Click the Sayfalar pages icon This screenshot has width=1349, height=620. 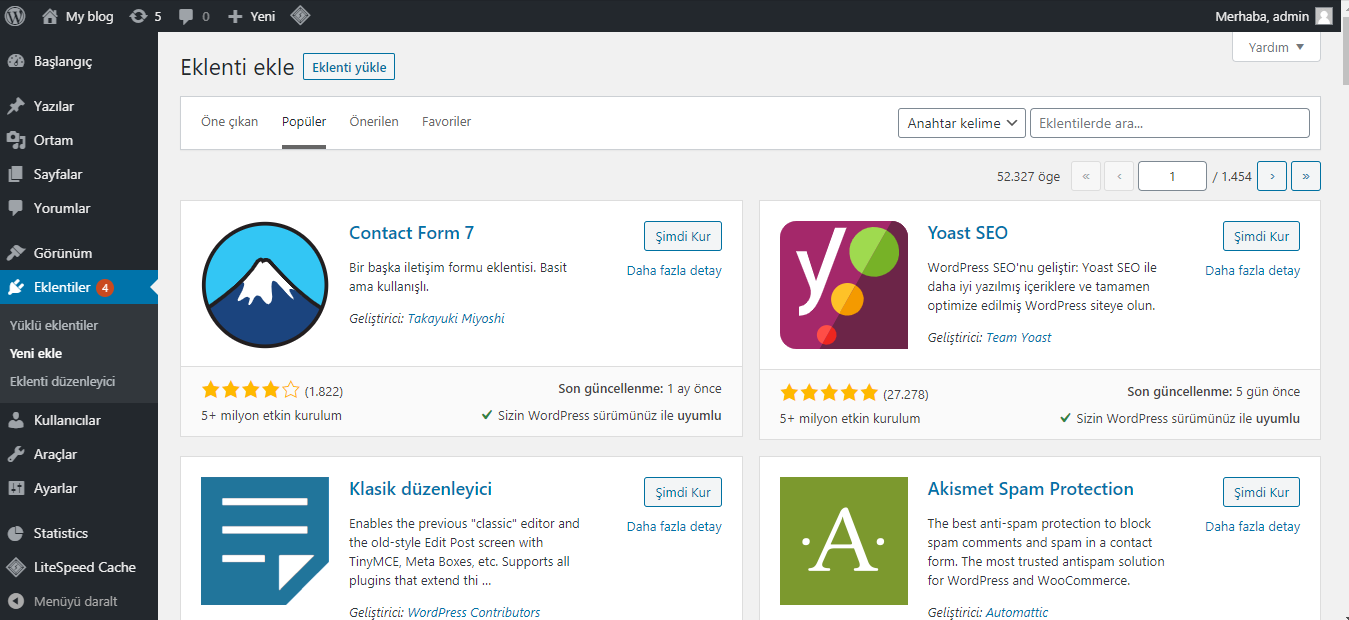16,174
